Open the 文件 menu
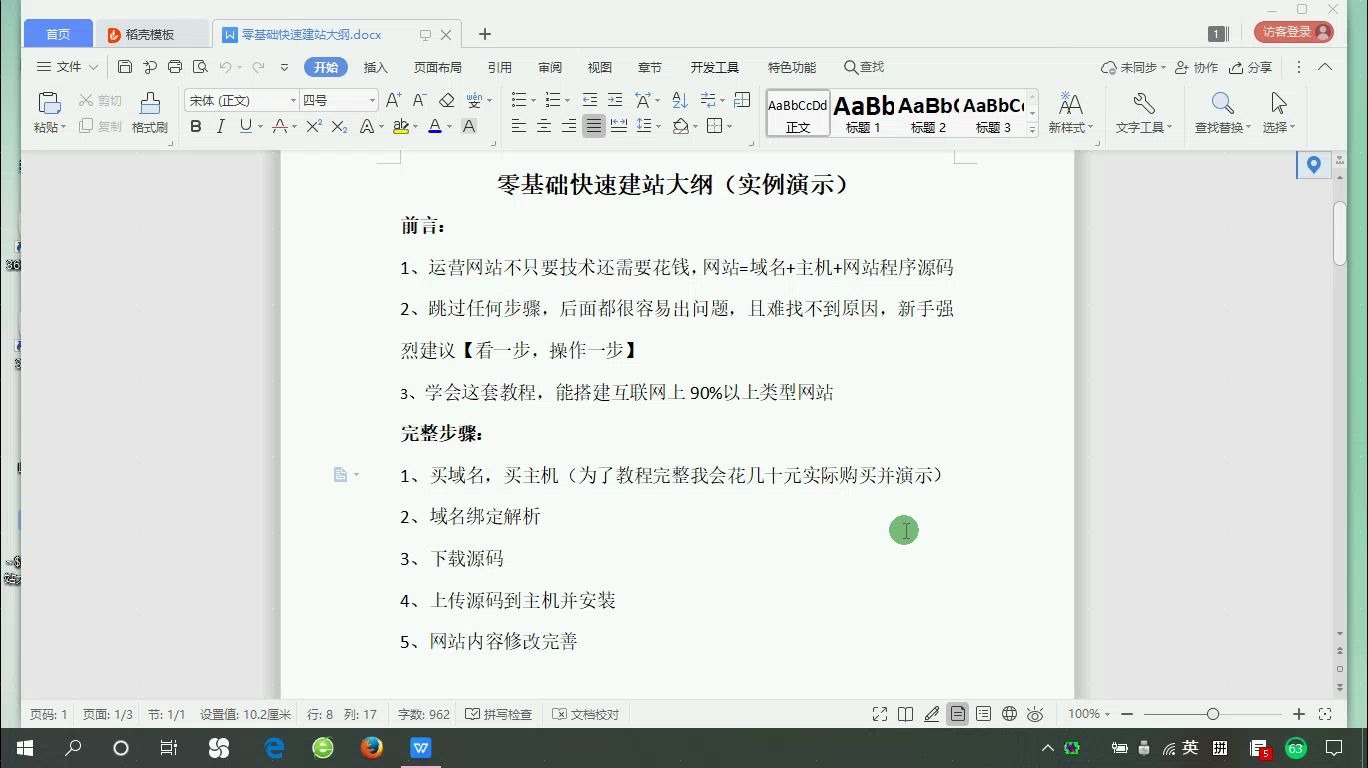The width and height of the screenshot is (1368, 768). coord(67,67)
